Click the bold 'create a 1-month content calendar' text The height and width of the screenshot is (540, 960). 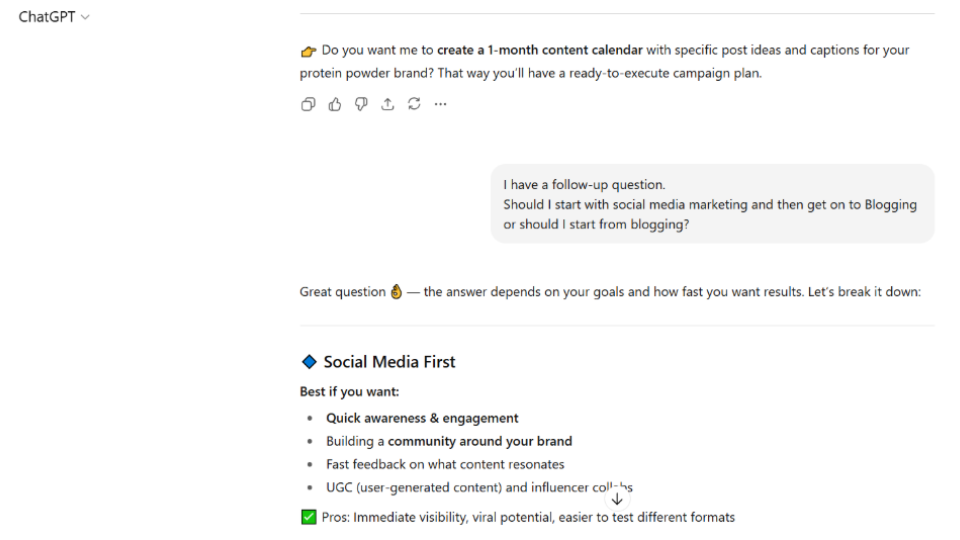click(x=540, y=50)
